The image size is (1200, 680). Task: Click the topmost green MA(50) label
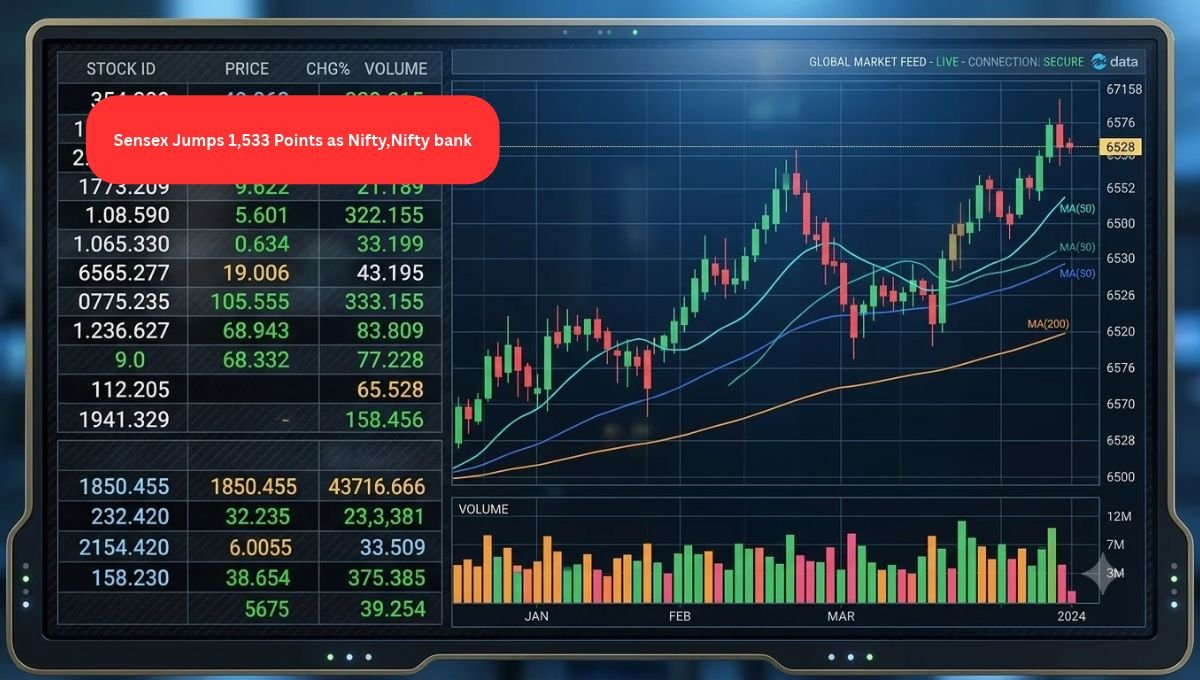1077,209
